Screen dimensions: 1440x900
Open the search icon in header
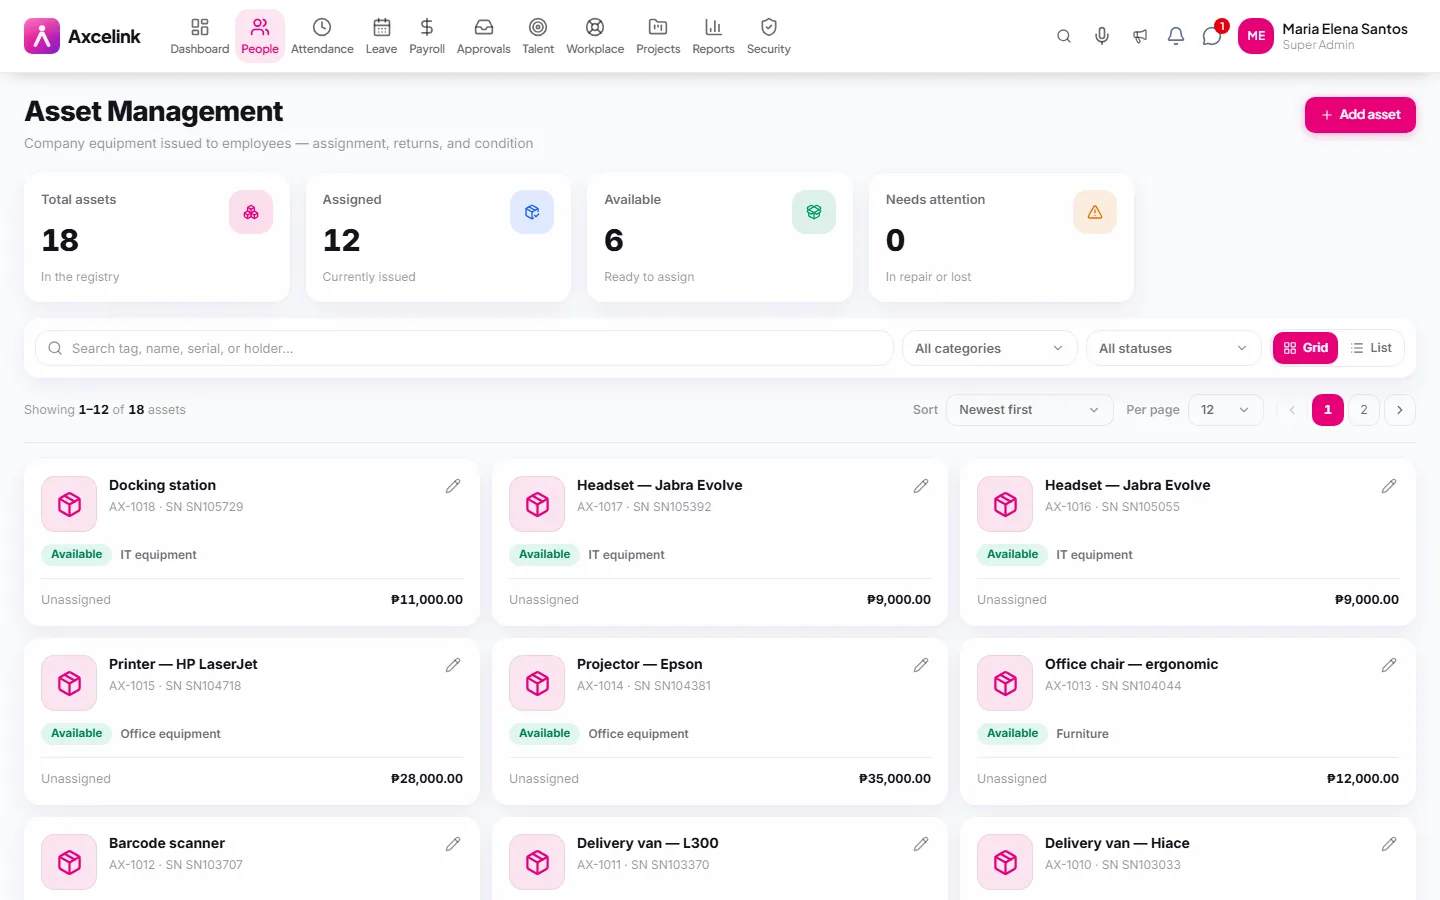[1064, 36]
